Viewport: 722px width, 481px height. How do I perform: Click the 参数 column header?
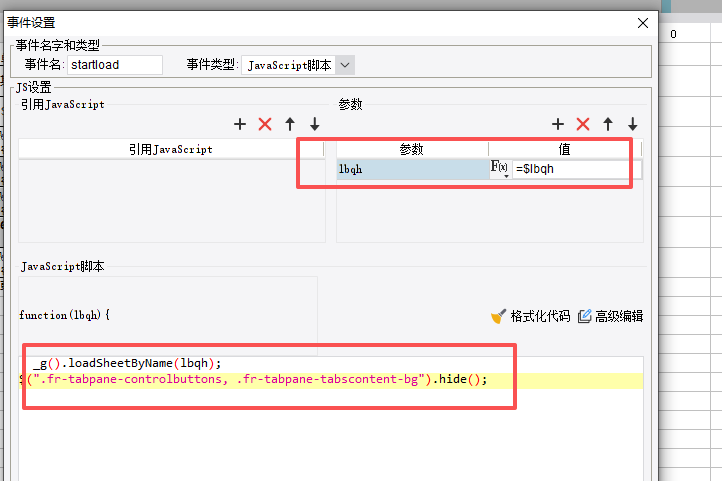pyautogui.click(x=412, y=150)
